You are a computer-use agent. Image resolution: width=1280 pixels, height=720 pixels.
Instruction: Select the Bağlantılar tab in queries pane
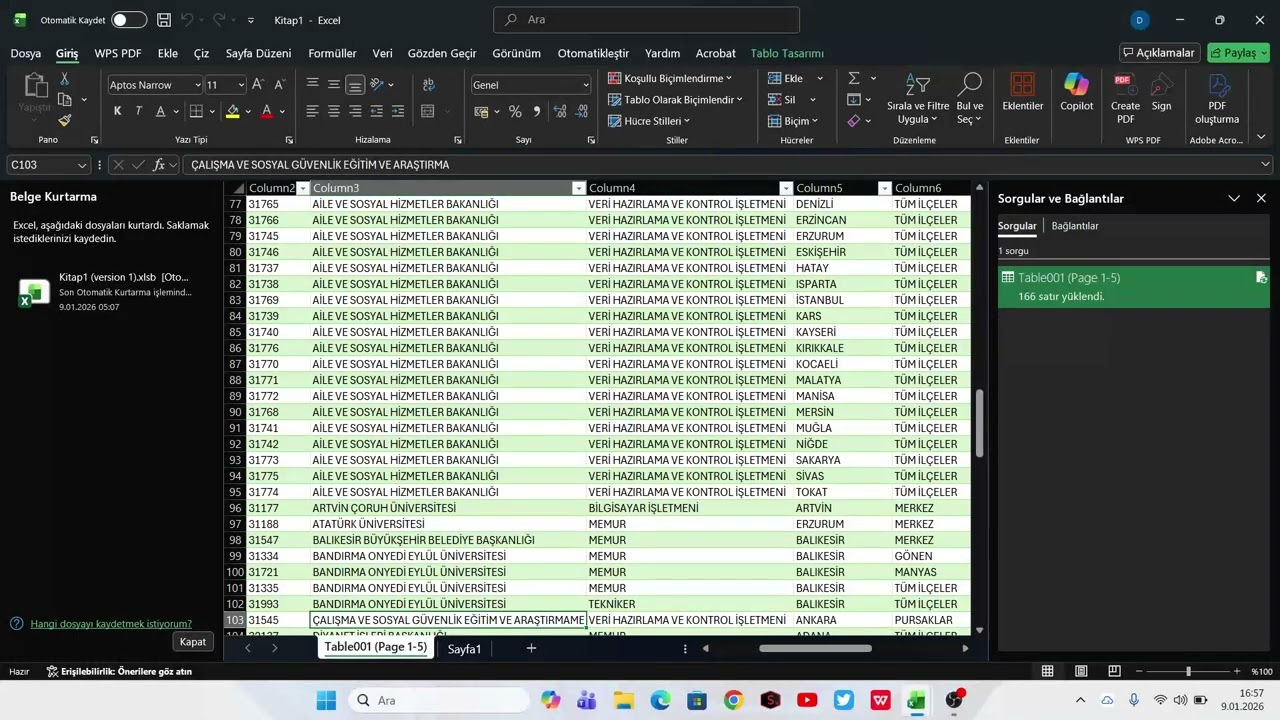pyautogui.click(x=1075, y=226)
